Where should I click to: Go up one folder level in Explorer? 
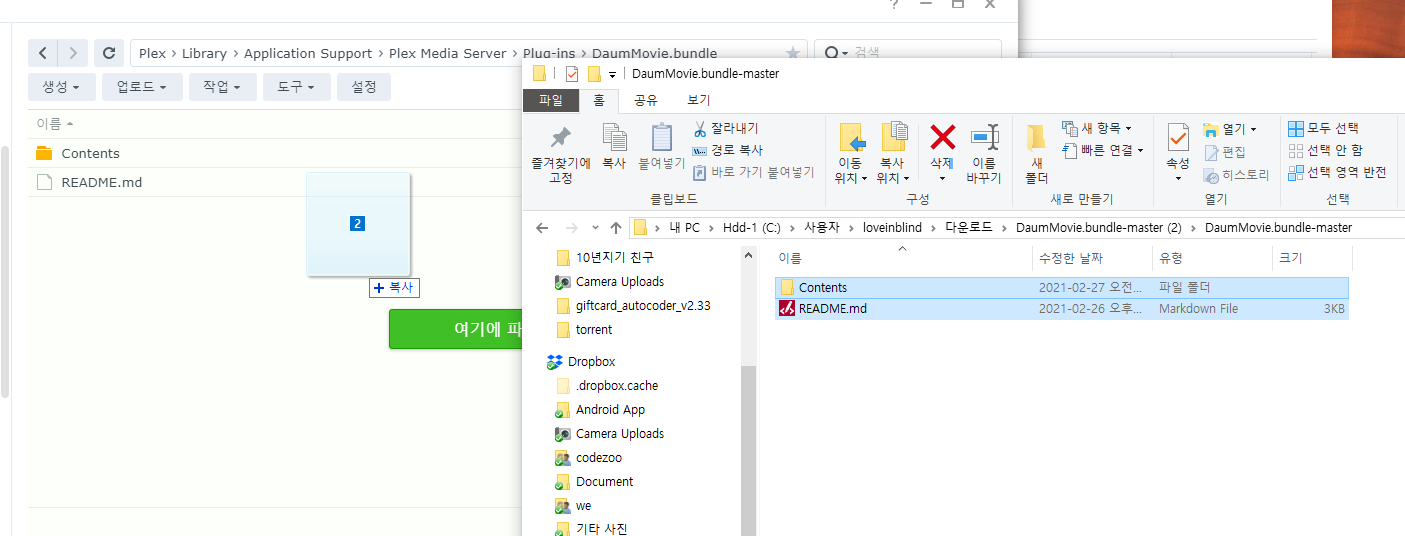coord(615,227)
